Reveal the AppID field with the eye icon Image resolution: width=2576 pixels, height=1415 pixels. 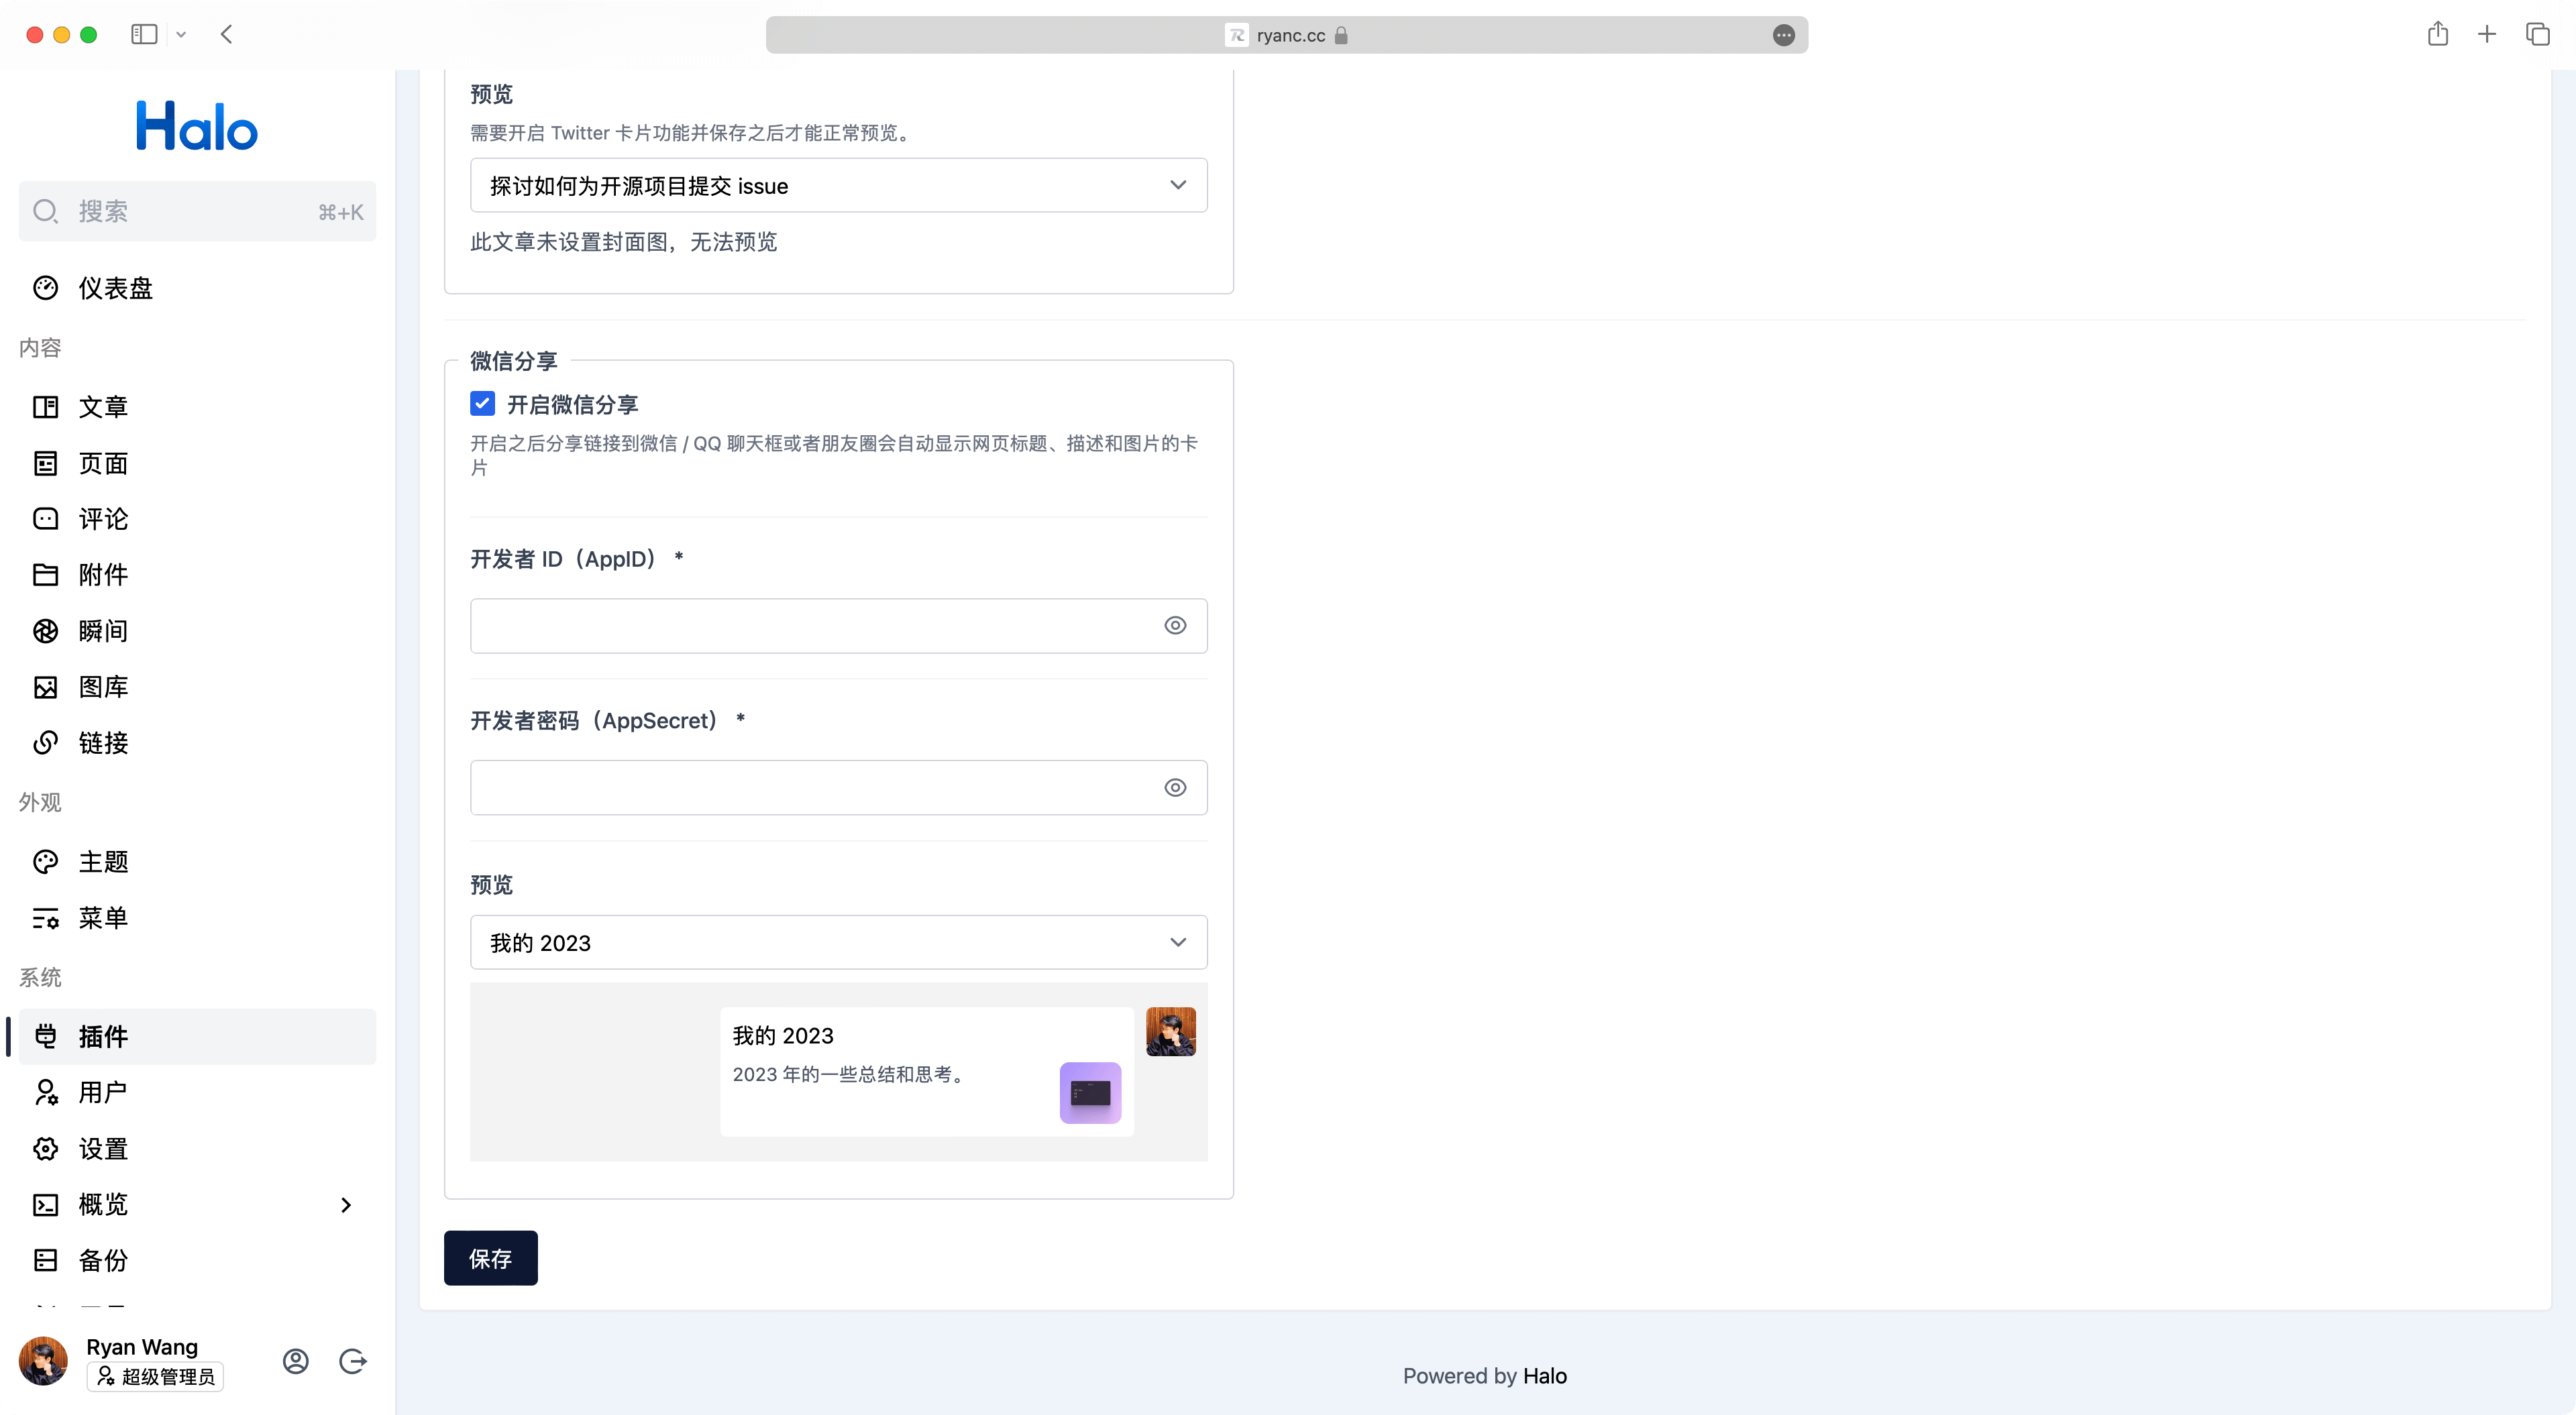coord(1175,626)
